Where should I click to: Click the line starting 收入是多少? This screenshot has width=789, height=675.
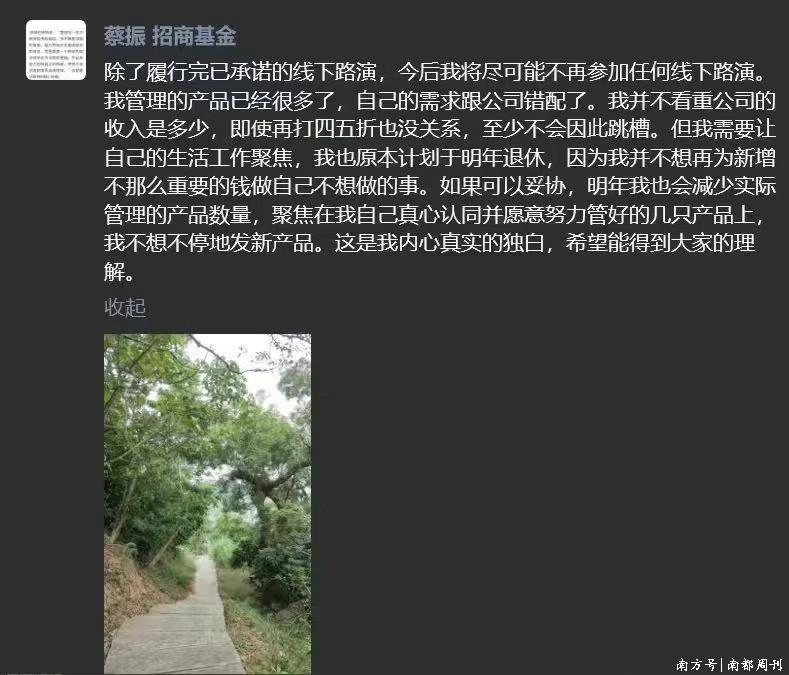click(440, 129)
